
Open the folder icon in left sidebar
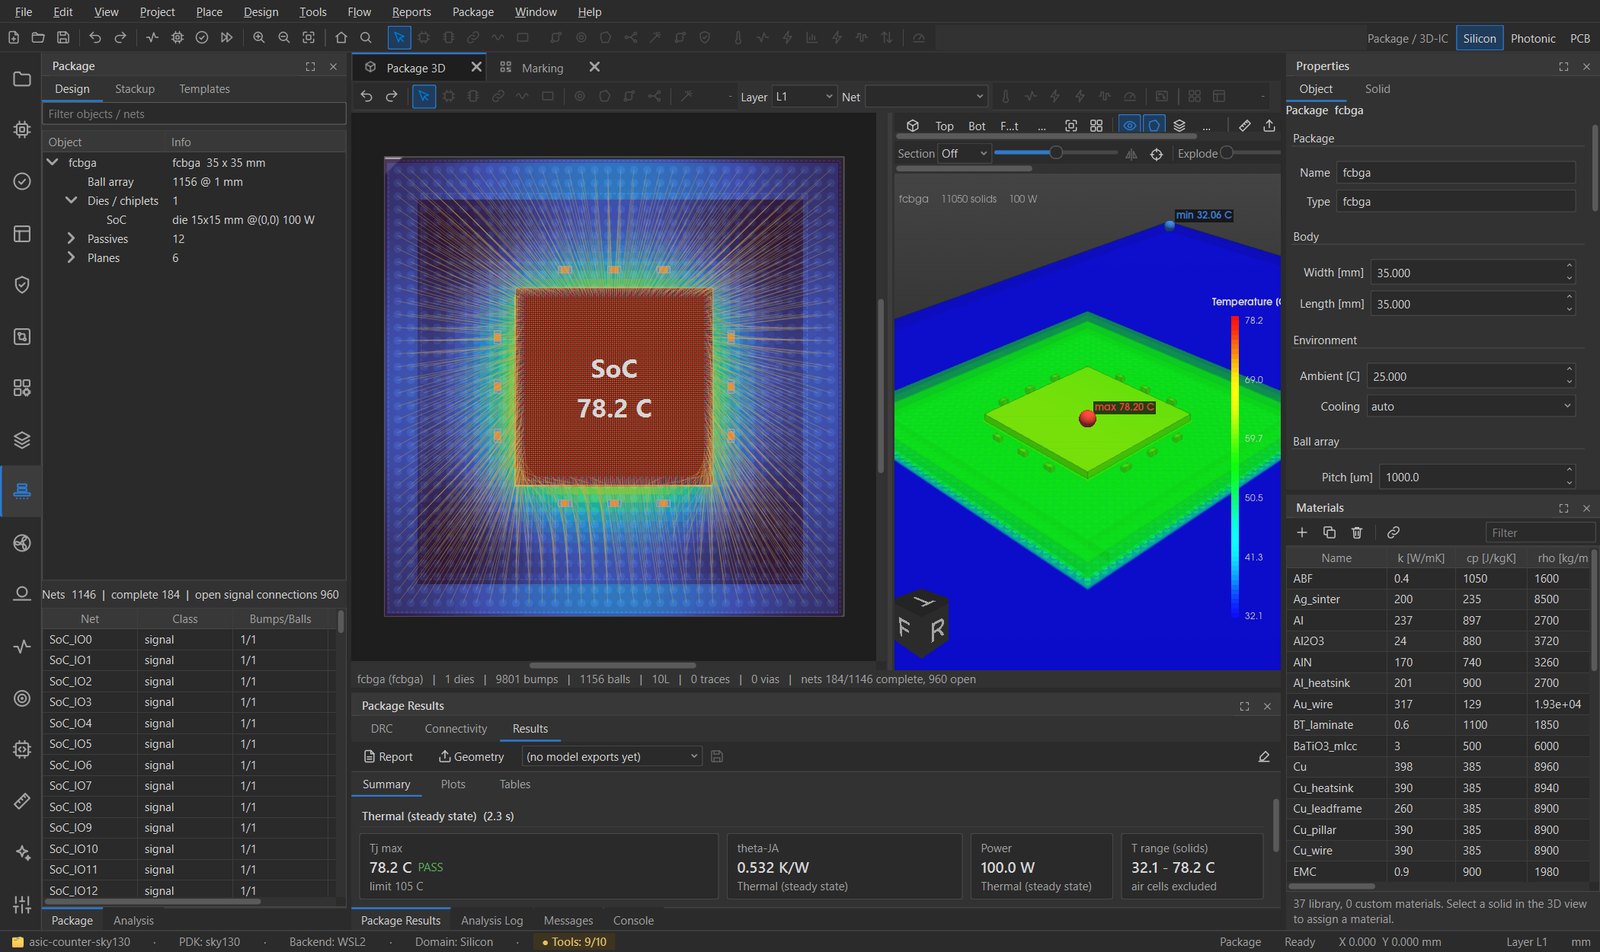[x=21, y=78]
